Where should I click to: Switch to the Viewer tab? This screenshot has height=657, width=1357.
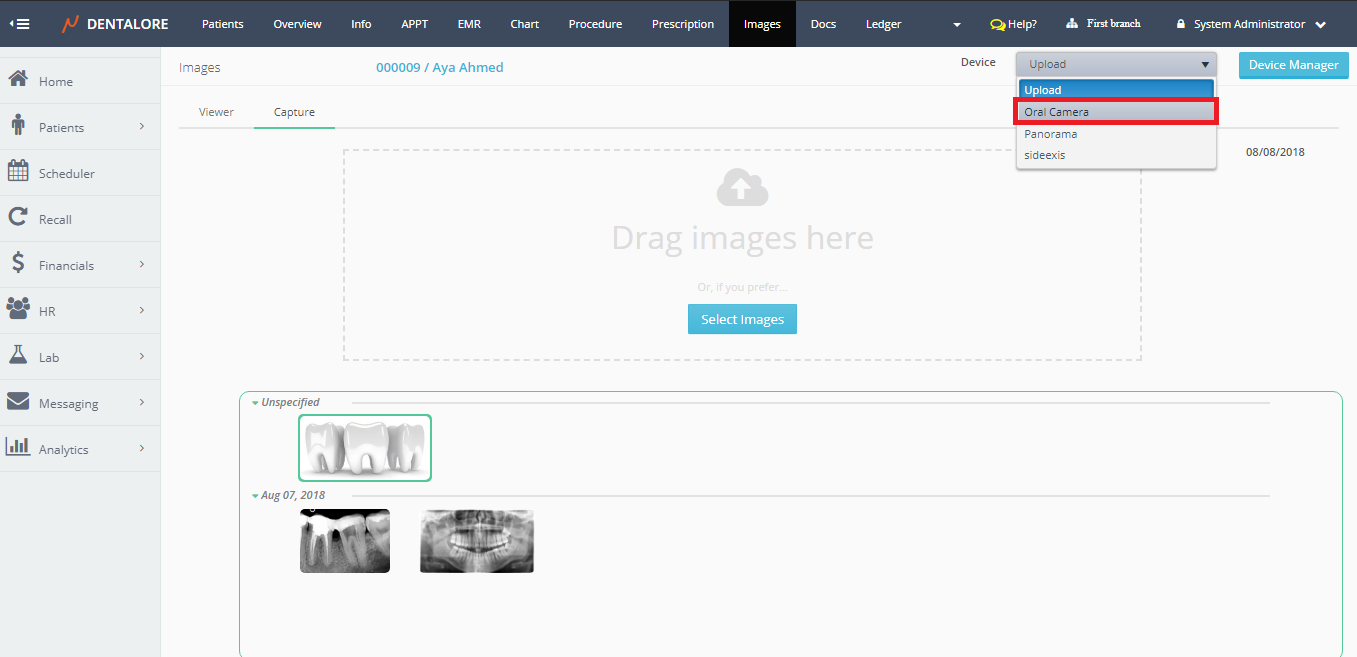pyautogui.click(x=216, y=112)
